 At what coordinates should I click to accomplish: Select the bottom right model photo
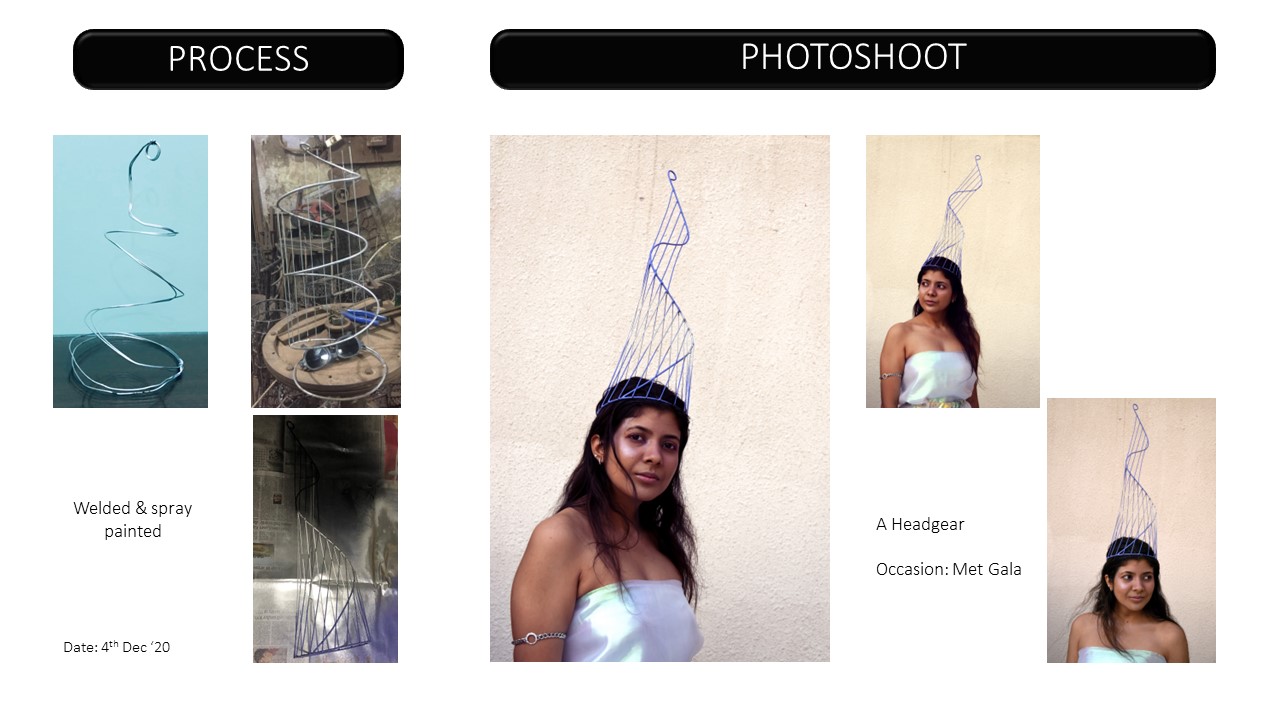pos(1131,530)
